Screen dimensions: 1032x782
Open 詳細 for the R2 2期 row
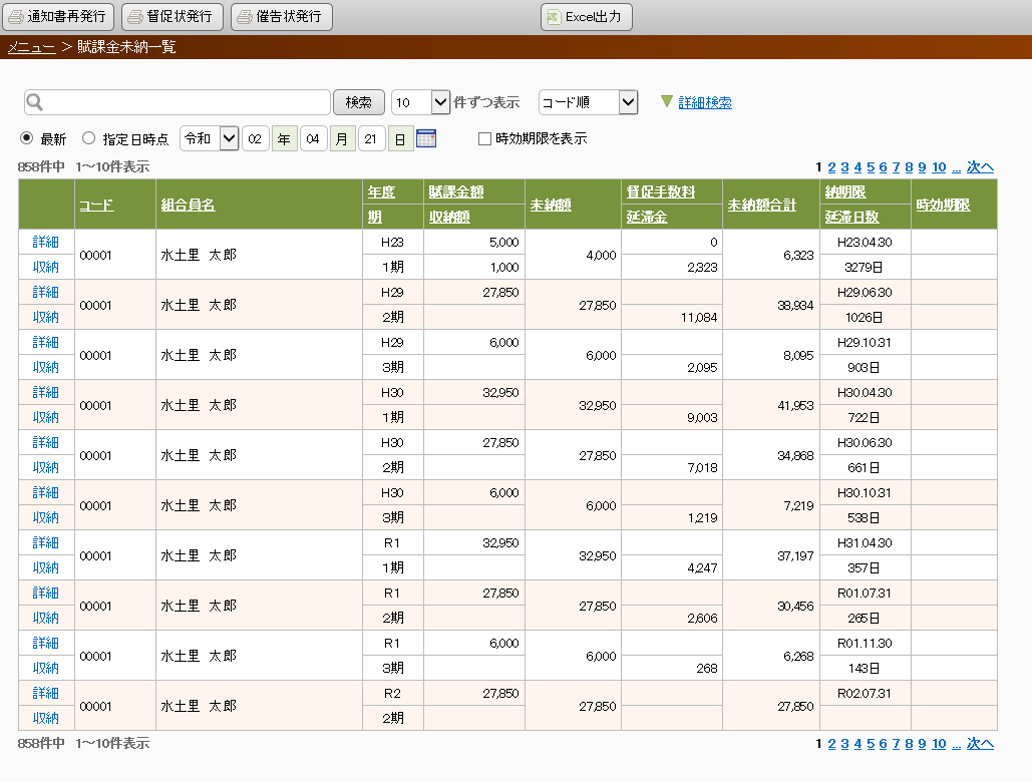46,693
